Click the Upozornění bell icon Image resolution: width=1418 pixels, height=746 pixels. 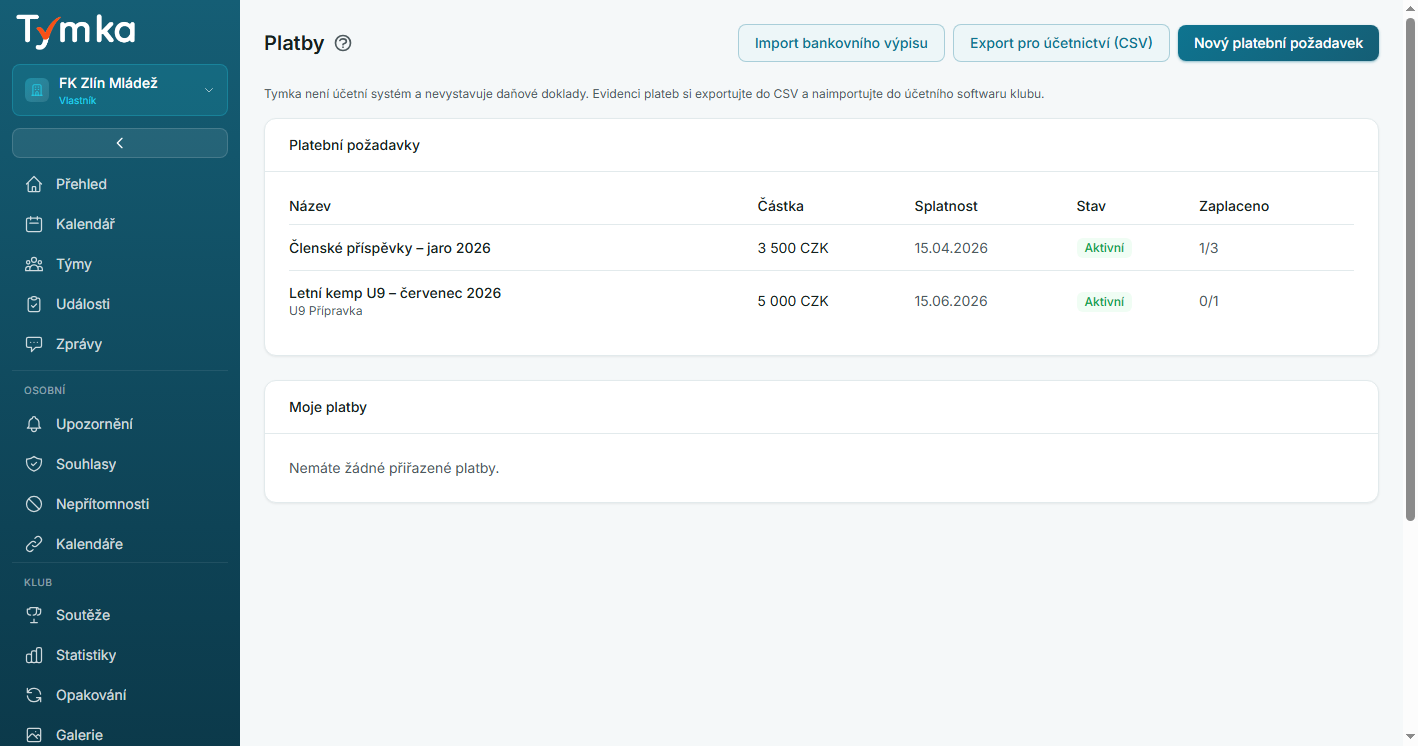tap(34, 424)
